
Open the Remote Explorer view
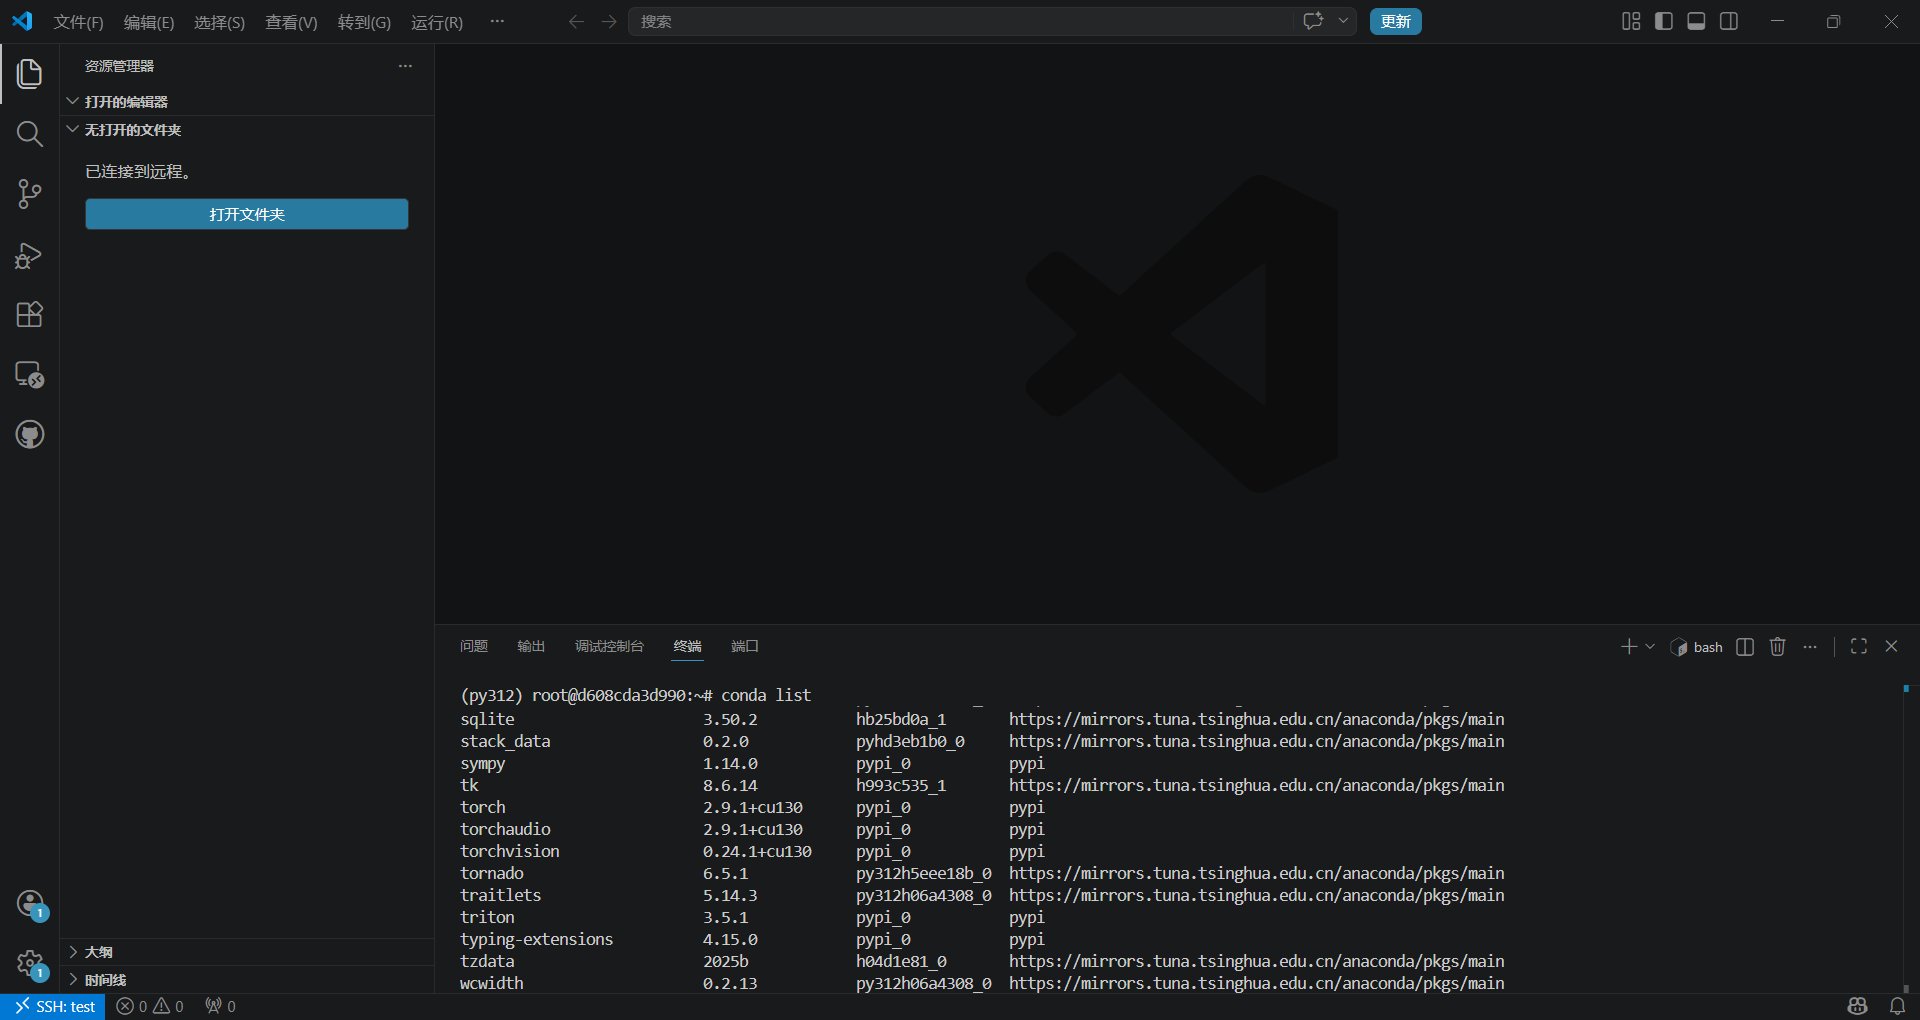pyautogui.click(x=30, y=375)
